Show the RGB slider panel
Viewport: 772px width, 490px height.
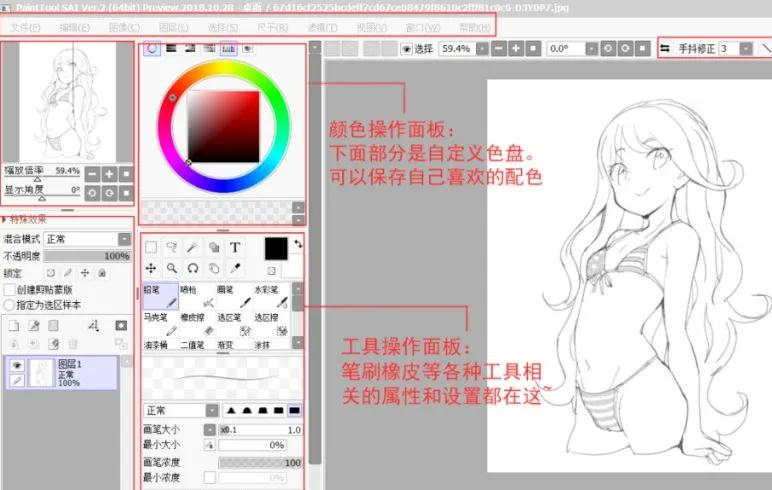171,48
